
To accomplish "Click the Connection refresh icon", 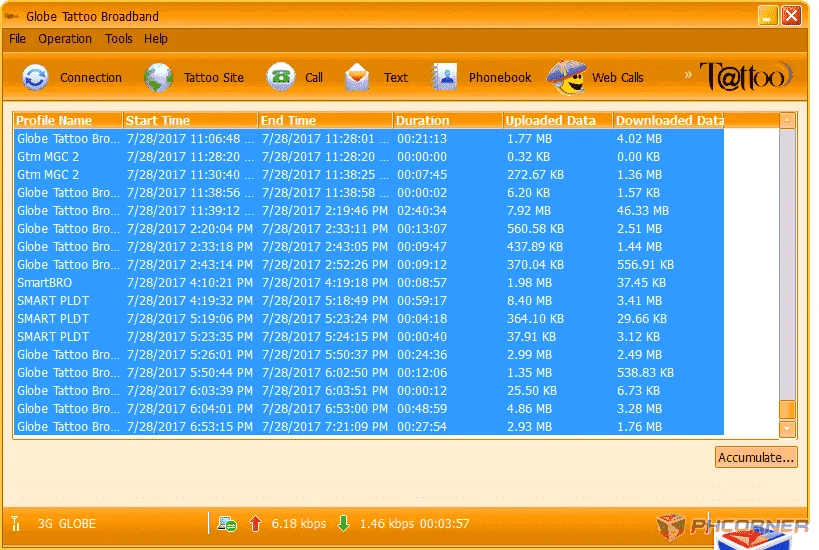I will coord(36,77).
